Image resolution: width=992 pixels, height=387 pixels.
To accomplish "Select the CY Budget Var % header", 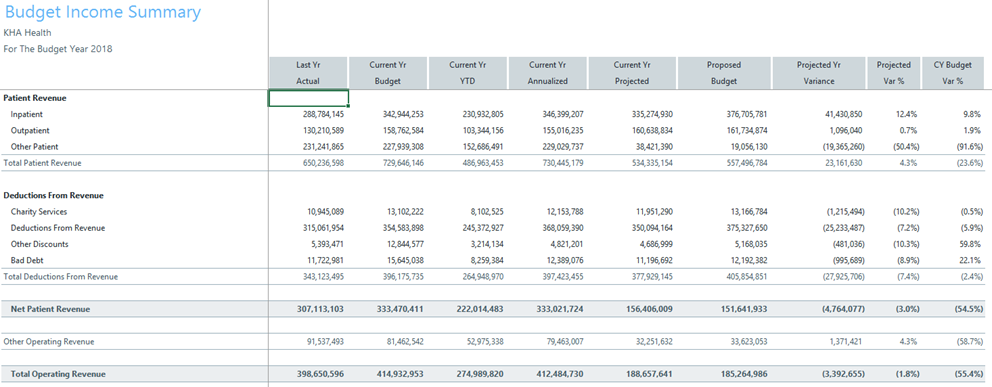I will click(952, 73).
